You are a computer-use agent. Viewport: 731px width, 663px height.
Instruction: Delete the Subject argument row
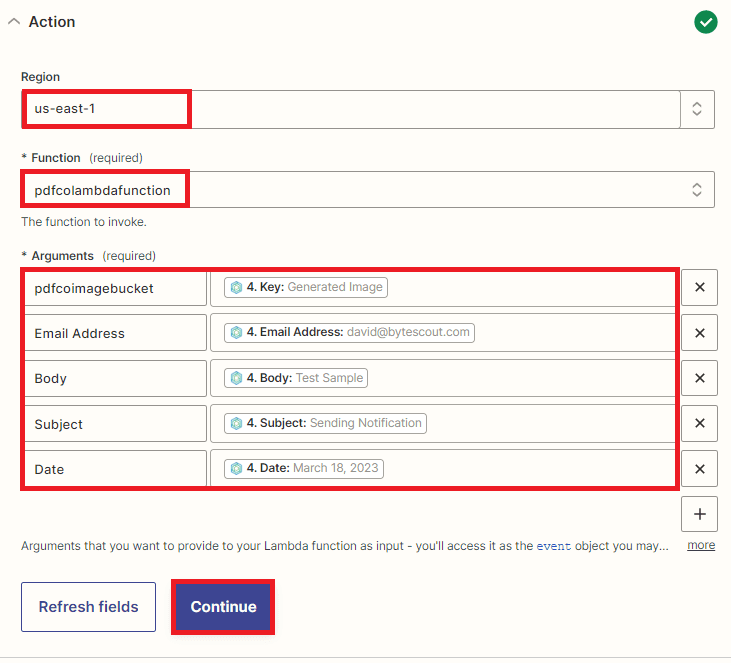point(699,423)
